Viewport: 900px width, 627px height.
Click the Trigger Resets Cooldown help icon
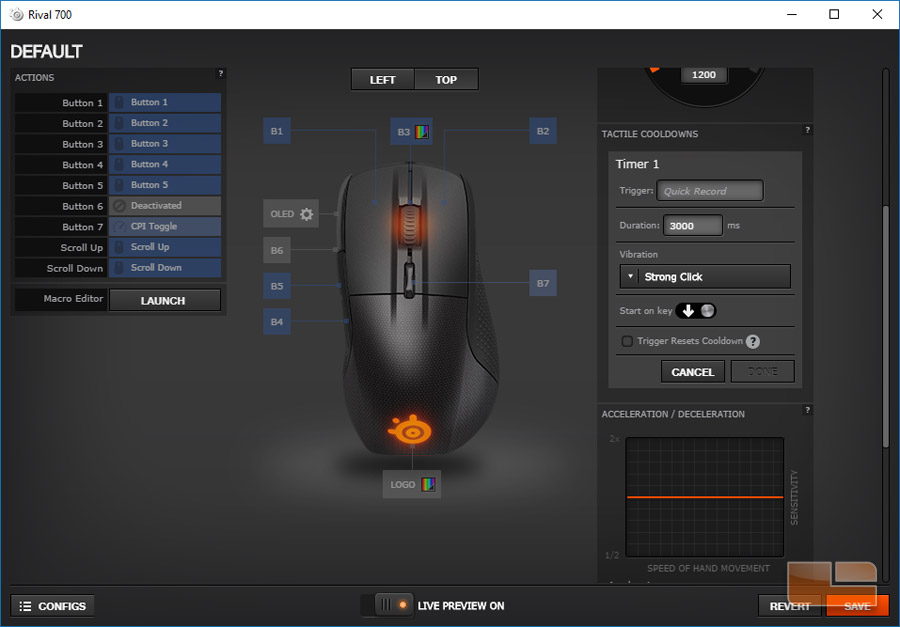point(752,342)
